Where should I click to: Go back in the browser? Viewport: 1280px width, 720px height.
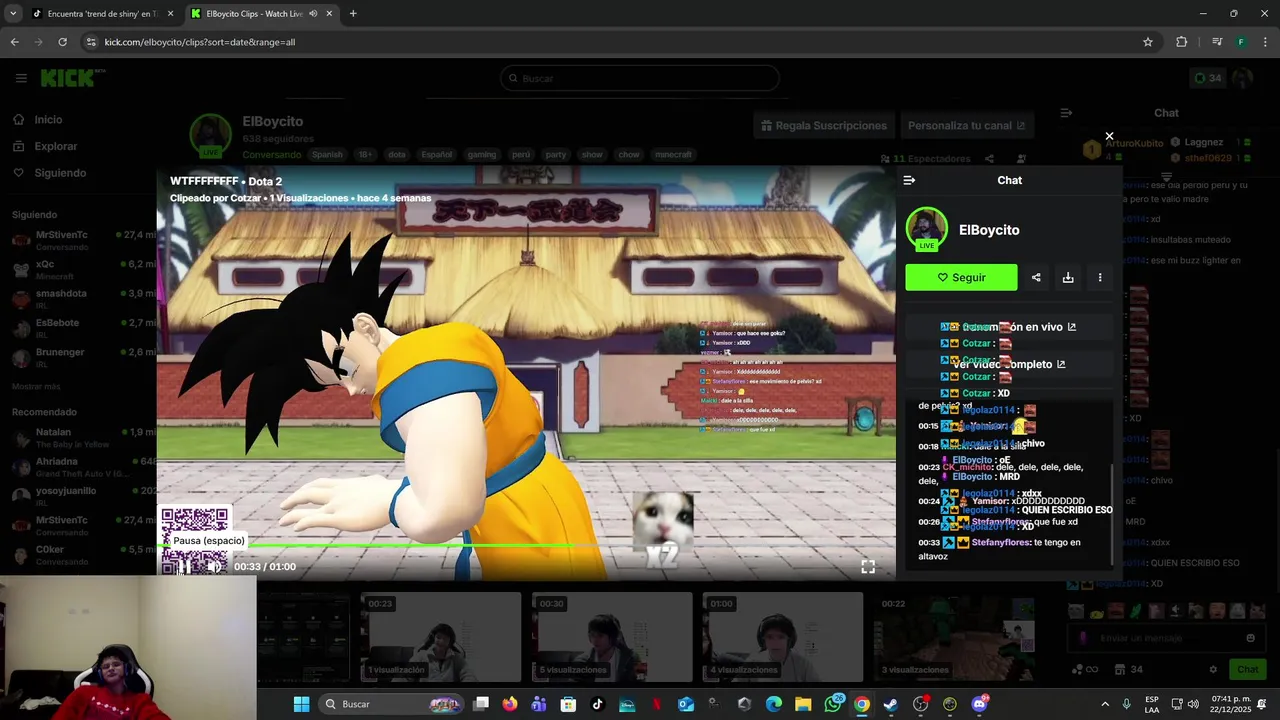(x=14, y=42)
